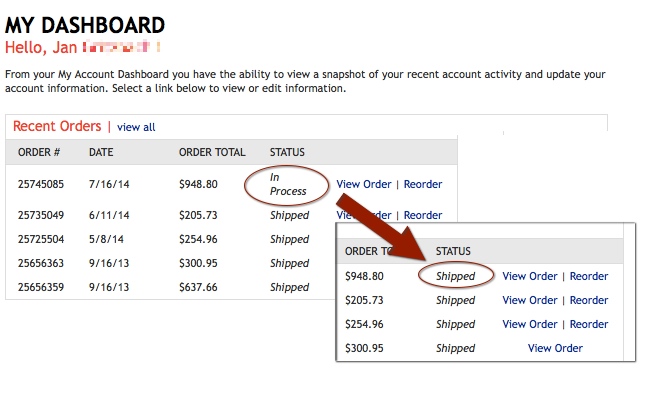The image size is (657, 394).
Task: Click the ORDER TOTAL column header
Action: [212, 152]
